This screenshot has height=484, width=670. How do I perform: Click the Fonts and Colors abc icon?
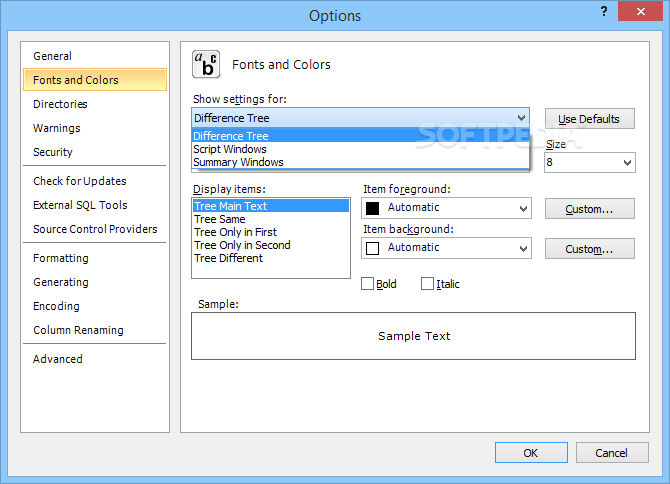pos(206,65)
